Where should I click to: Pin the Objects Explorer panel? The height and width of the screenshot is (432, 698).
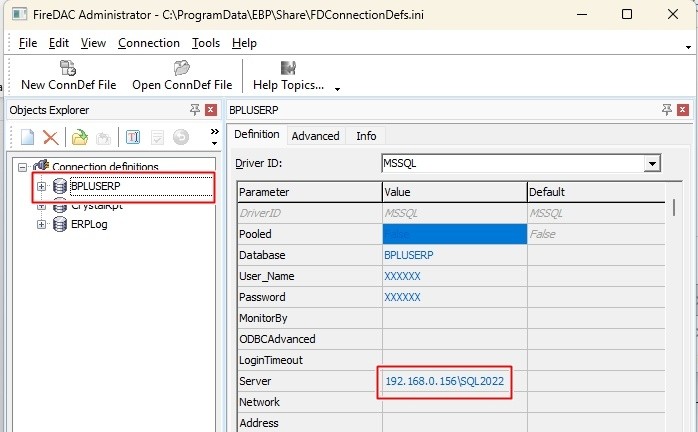pos(194,110)
